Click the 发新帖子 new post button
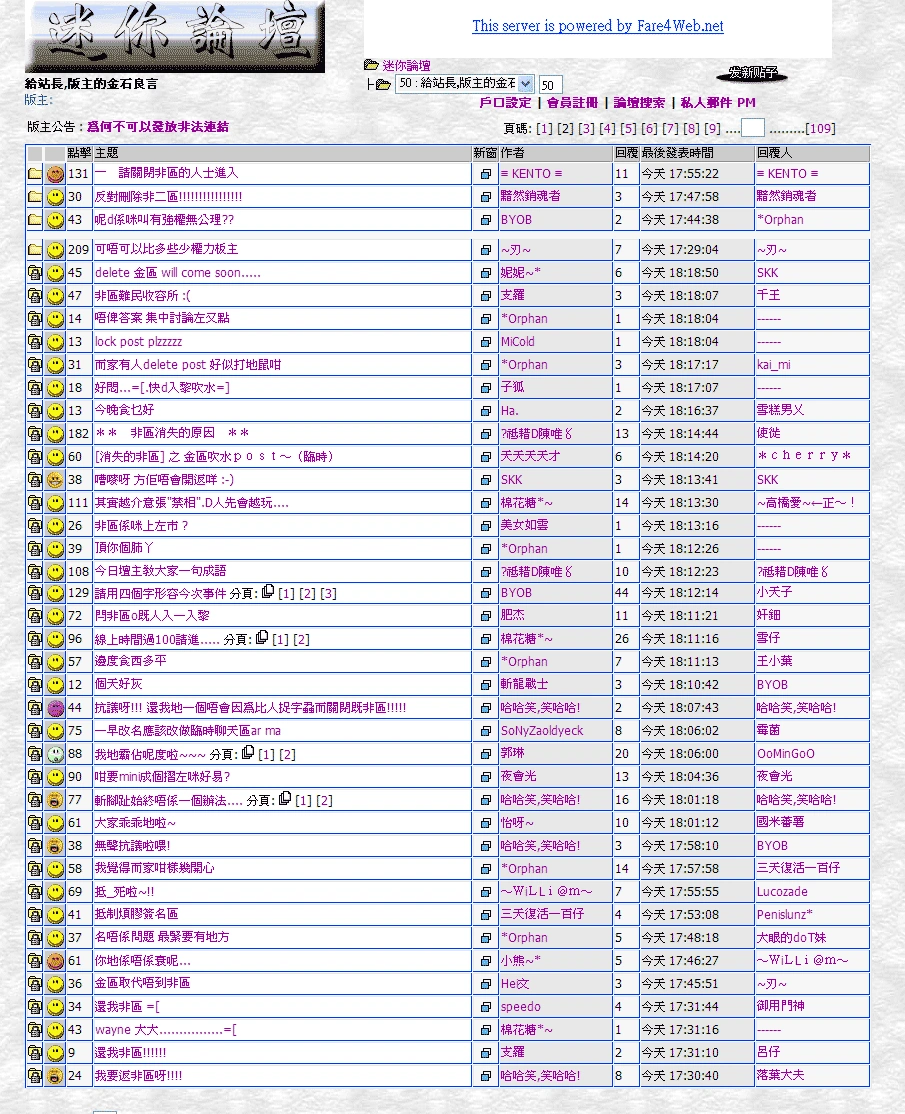The image size is (905, 1114). pos(752,72)
